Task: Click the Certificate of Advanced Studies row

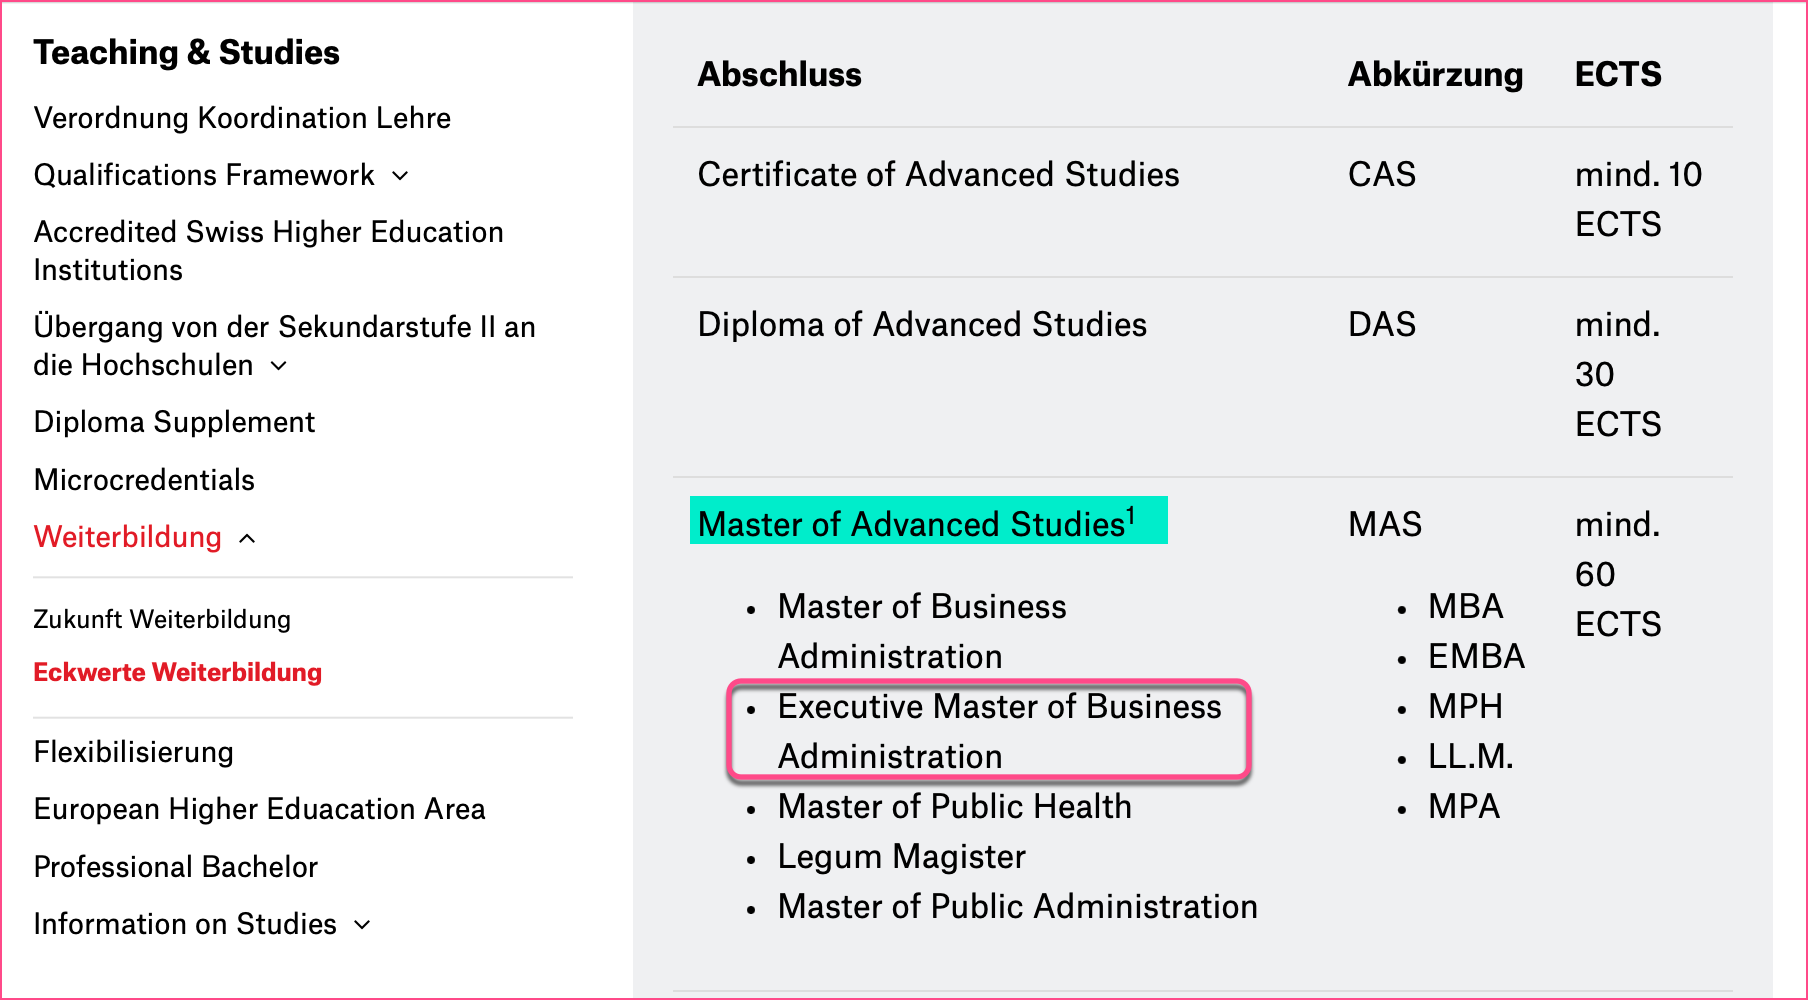Action: 938,175
